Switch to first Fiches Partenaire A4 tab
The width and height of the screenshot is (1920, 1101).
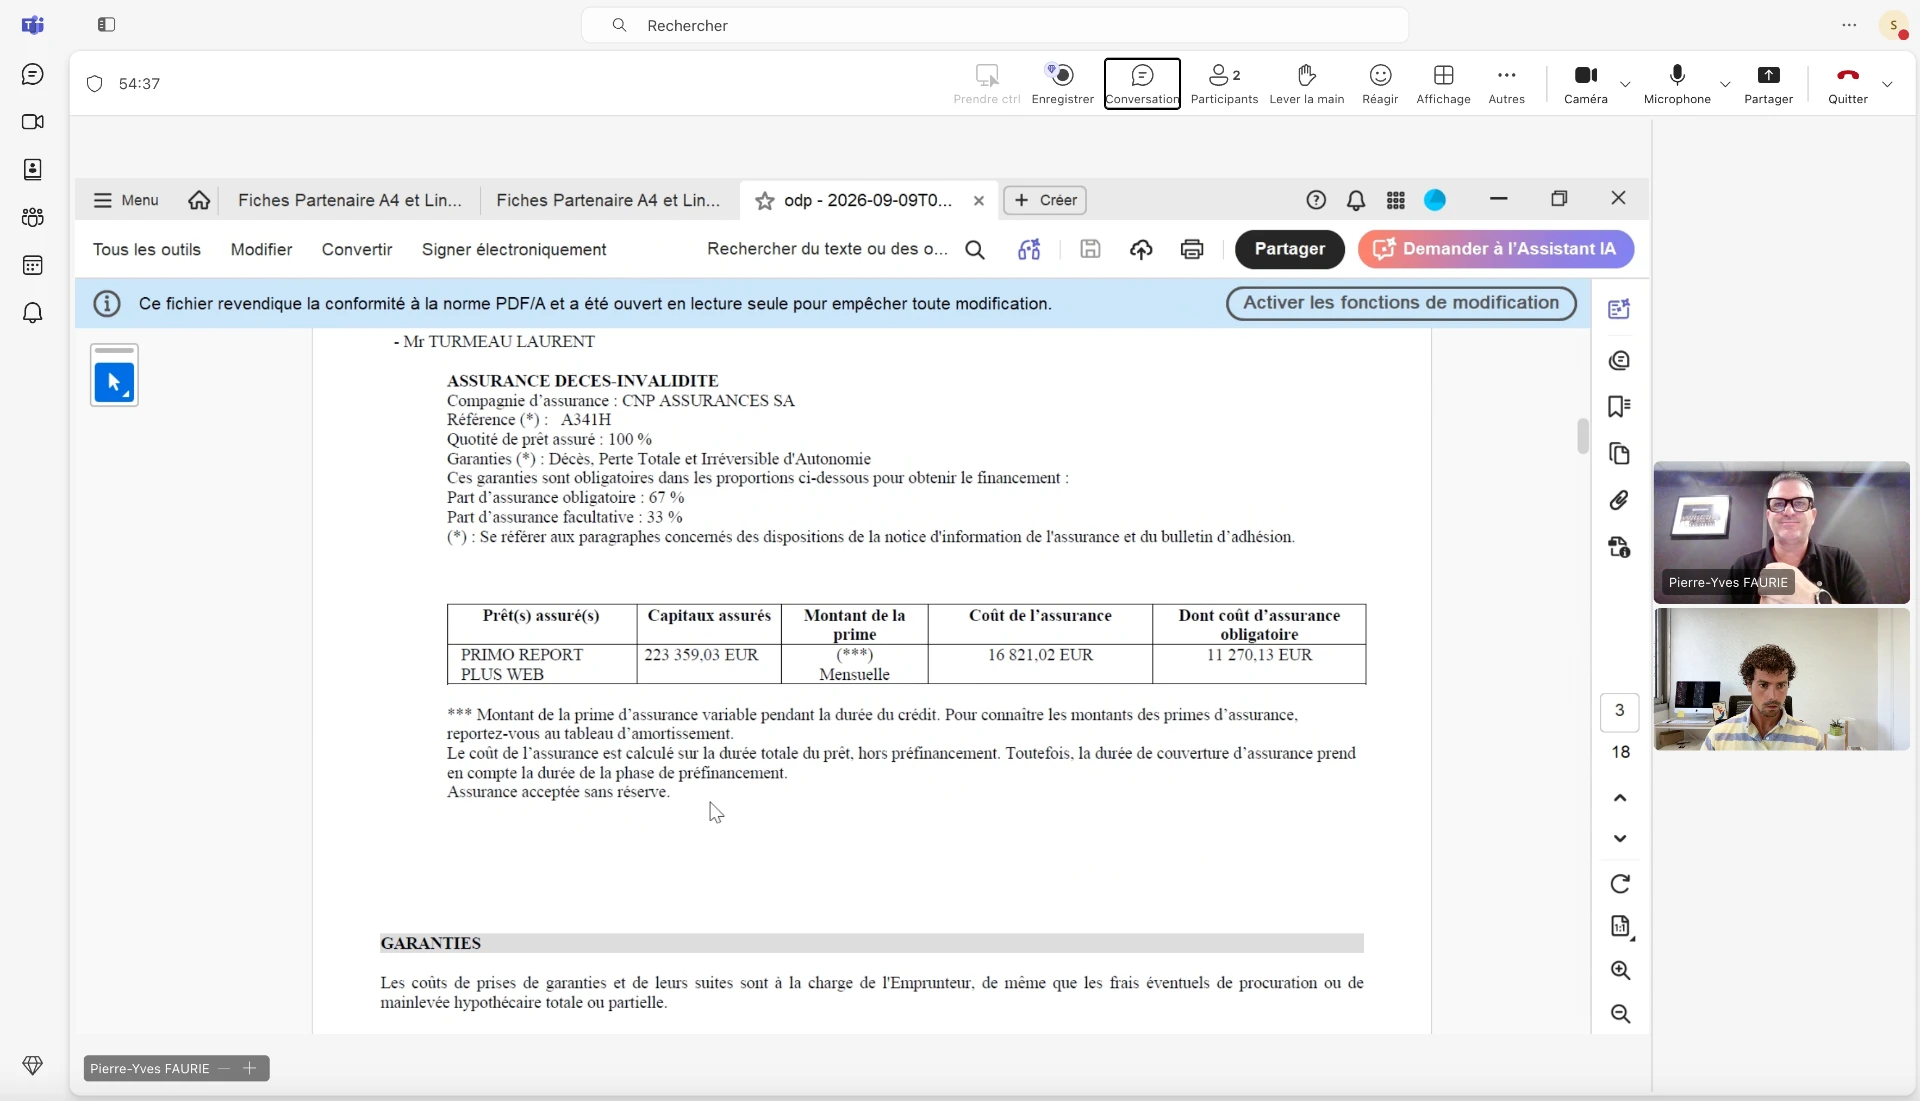tap(350, 200)
